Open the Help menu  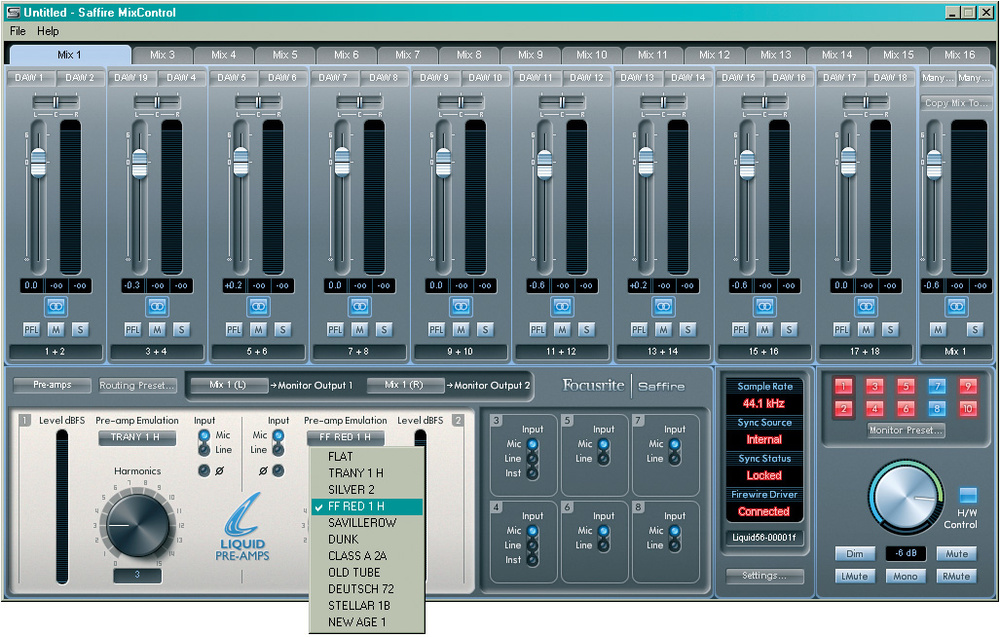coord(48,31)
